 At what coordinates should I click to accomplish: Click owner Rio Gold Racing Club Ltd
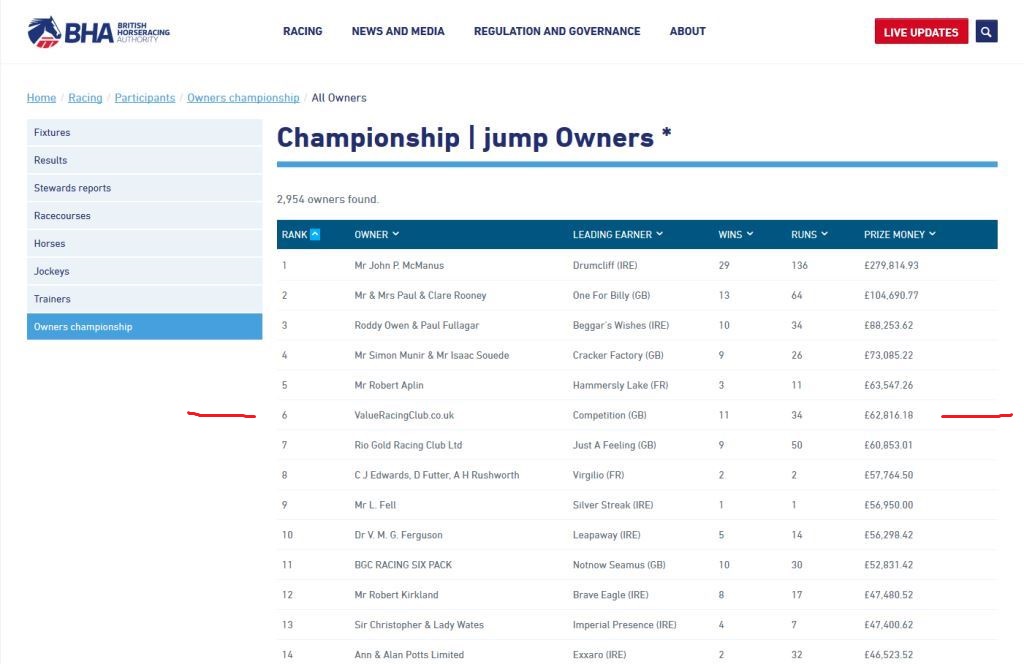[x=408, y=445]
